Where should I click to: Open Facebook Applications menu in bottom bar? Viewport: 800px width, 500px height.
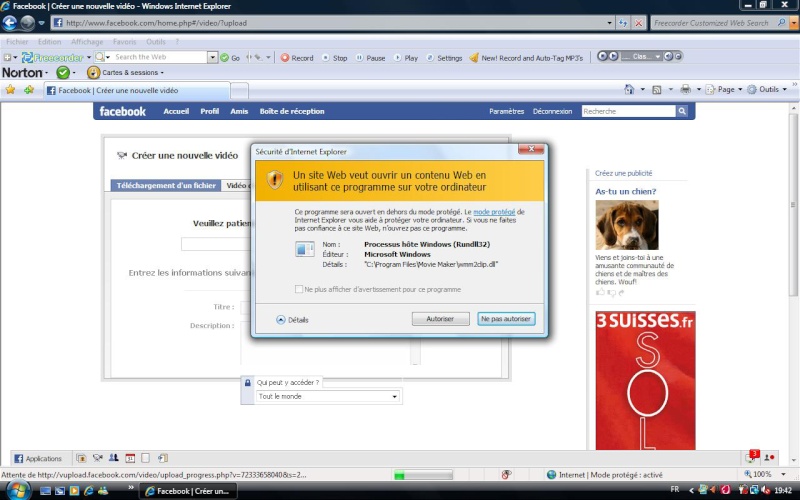click(x=38, y=458)
